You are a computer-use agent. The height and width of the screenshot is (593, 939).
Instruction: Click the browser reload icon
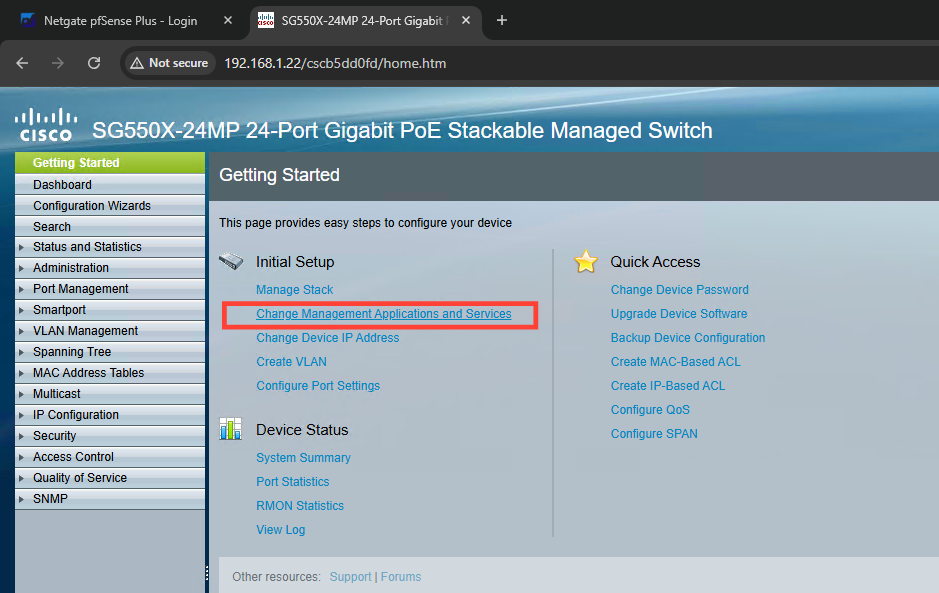(94, 63)
